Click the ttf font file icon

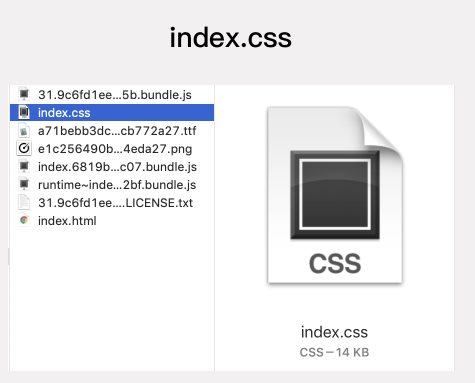pyautogui.click(x=24, y=130)
